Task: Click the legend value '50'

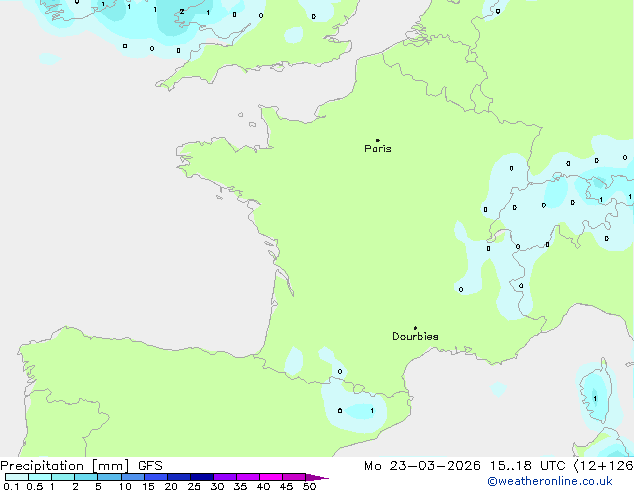Action: click(309, 486)
